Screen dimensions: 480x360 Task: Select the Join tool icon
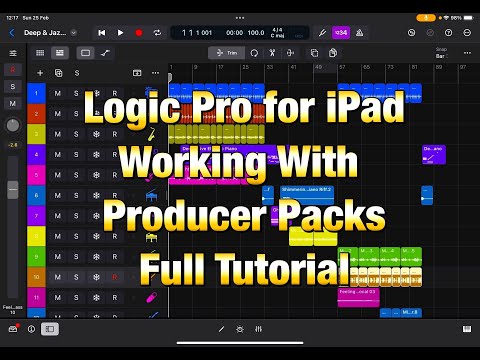click(290, 53)
